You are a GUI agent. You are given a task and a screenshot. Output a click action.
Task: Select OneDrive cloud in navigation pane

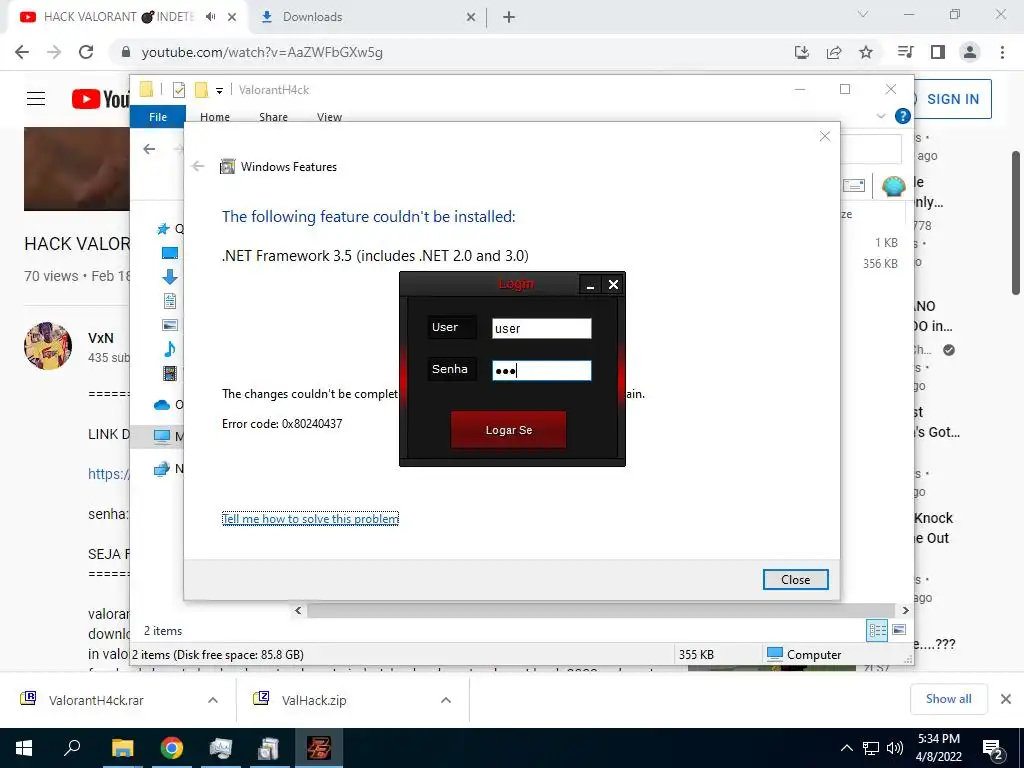click(x=162, y=405)
